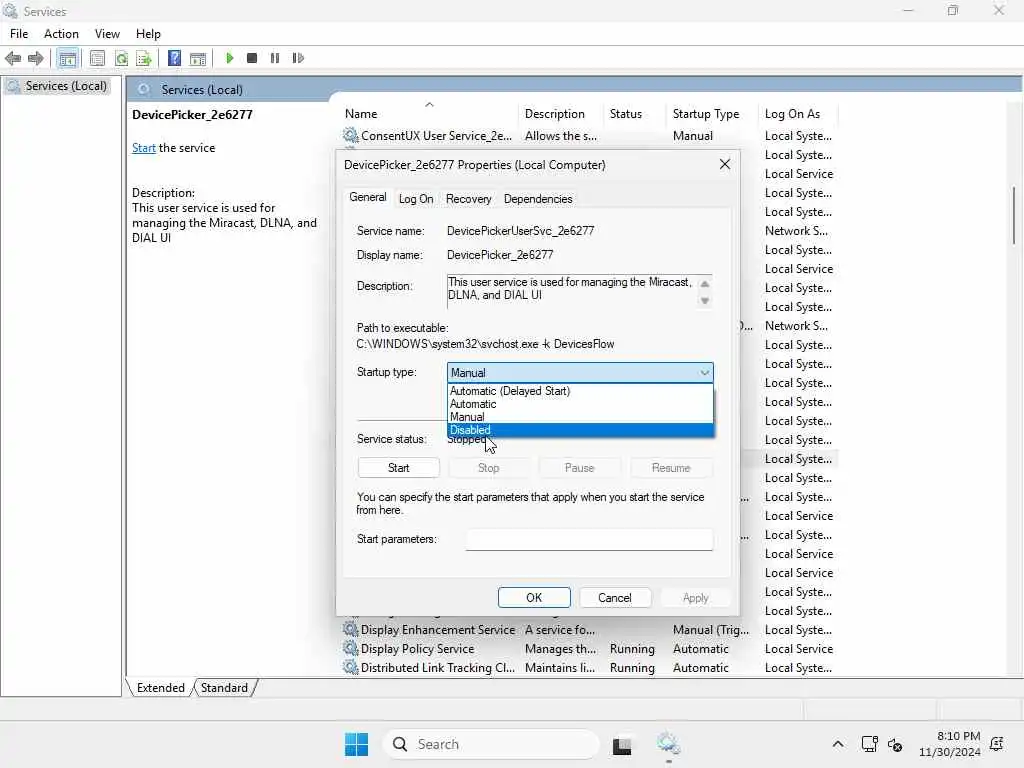Choose the Disabled startup option
The height and width of the screenshot is (768, 1024).
581,430
